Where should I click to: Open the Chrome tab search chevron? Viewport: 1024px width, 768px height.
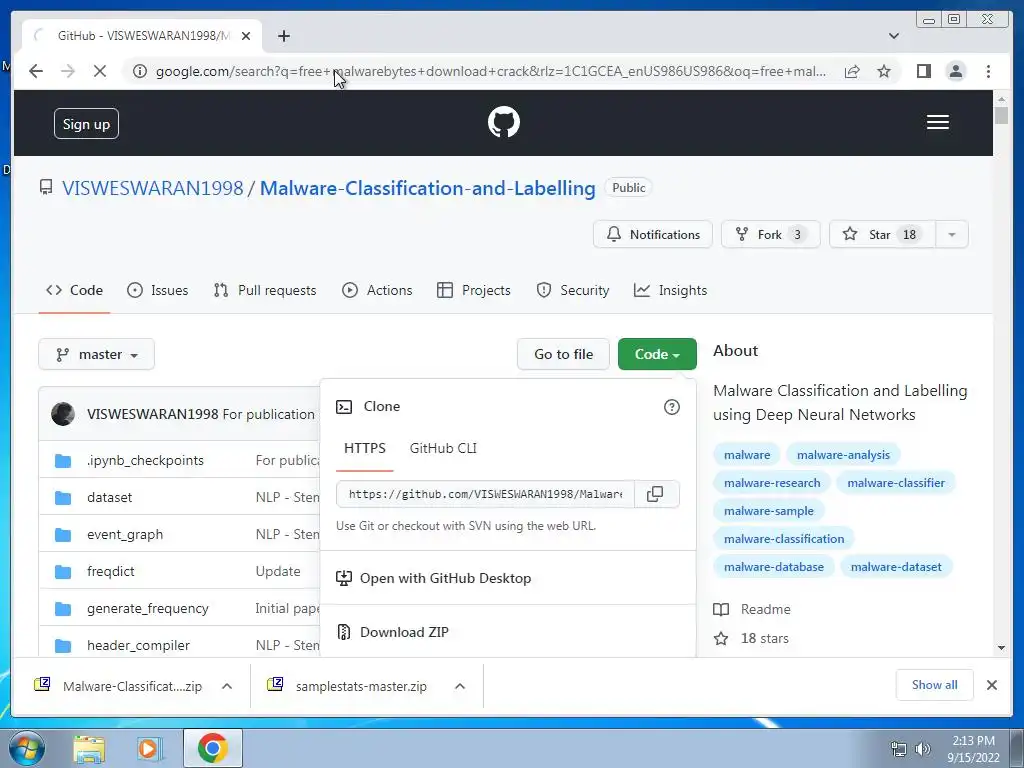point(894,36)
